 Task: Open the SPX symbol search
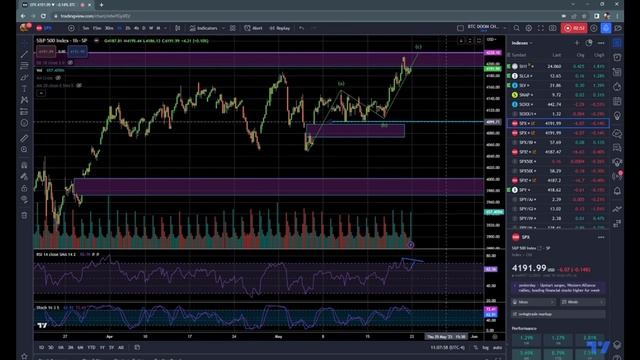click(44, 28)
